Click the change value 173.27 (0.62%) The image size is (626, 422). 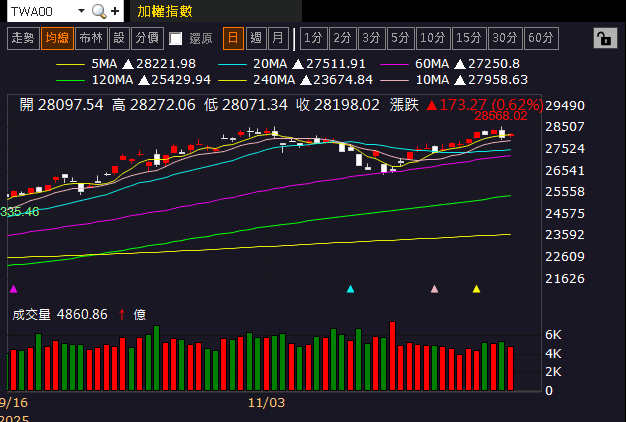[x=491, y=105]
